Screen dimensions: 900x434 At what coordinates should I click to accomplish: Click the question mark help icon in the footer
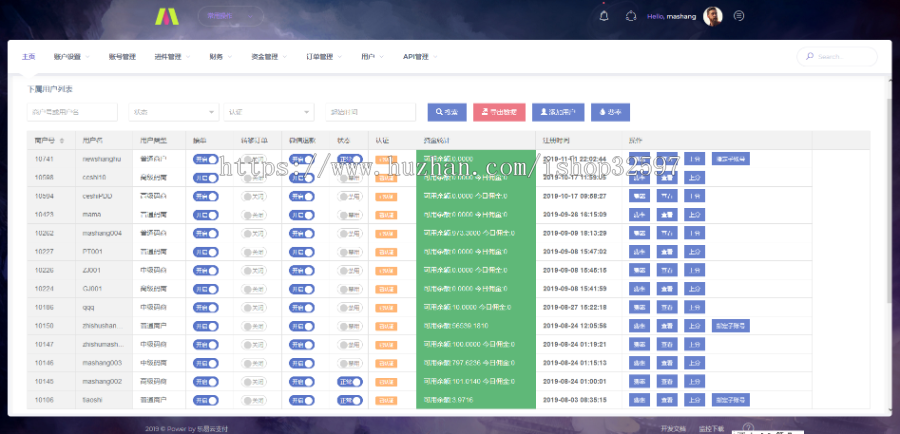[x=748, y=428]
